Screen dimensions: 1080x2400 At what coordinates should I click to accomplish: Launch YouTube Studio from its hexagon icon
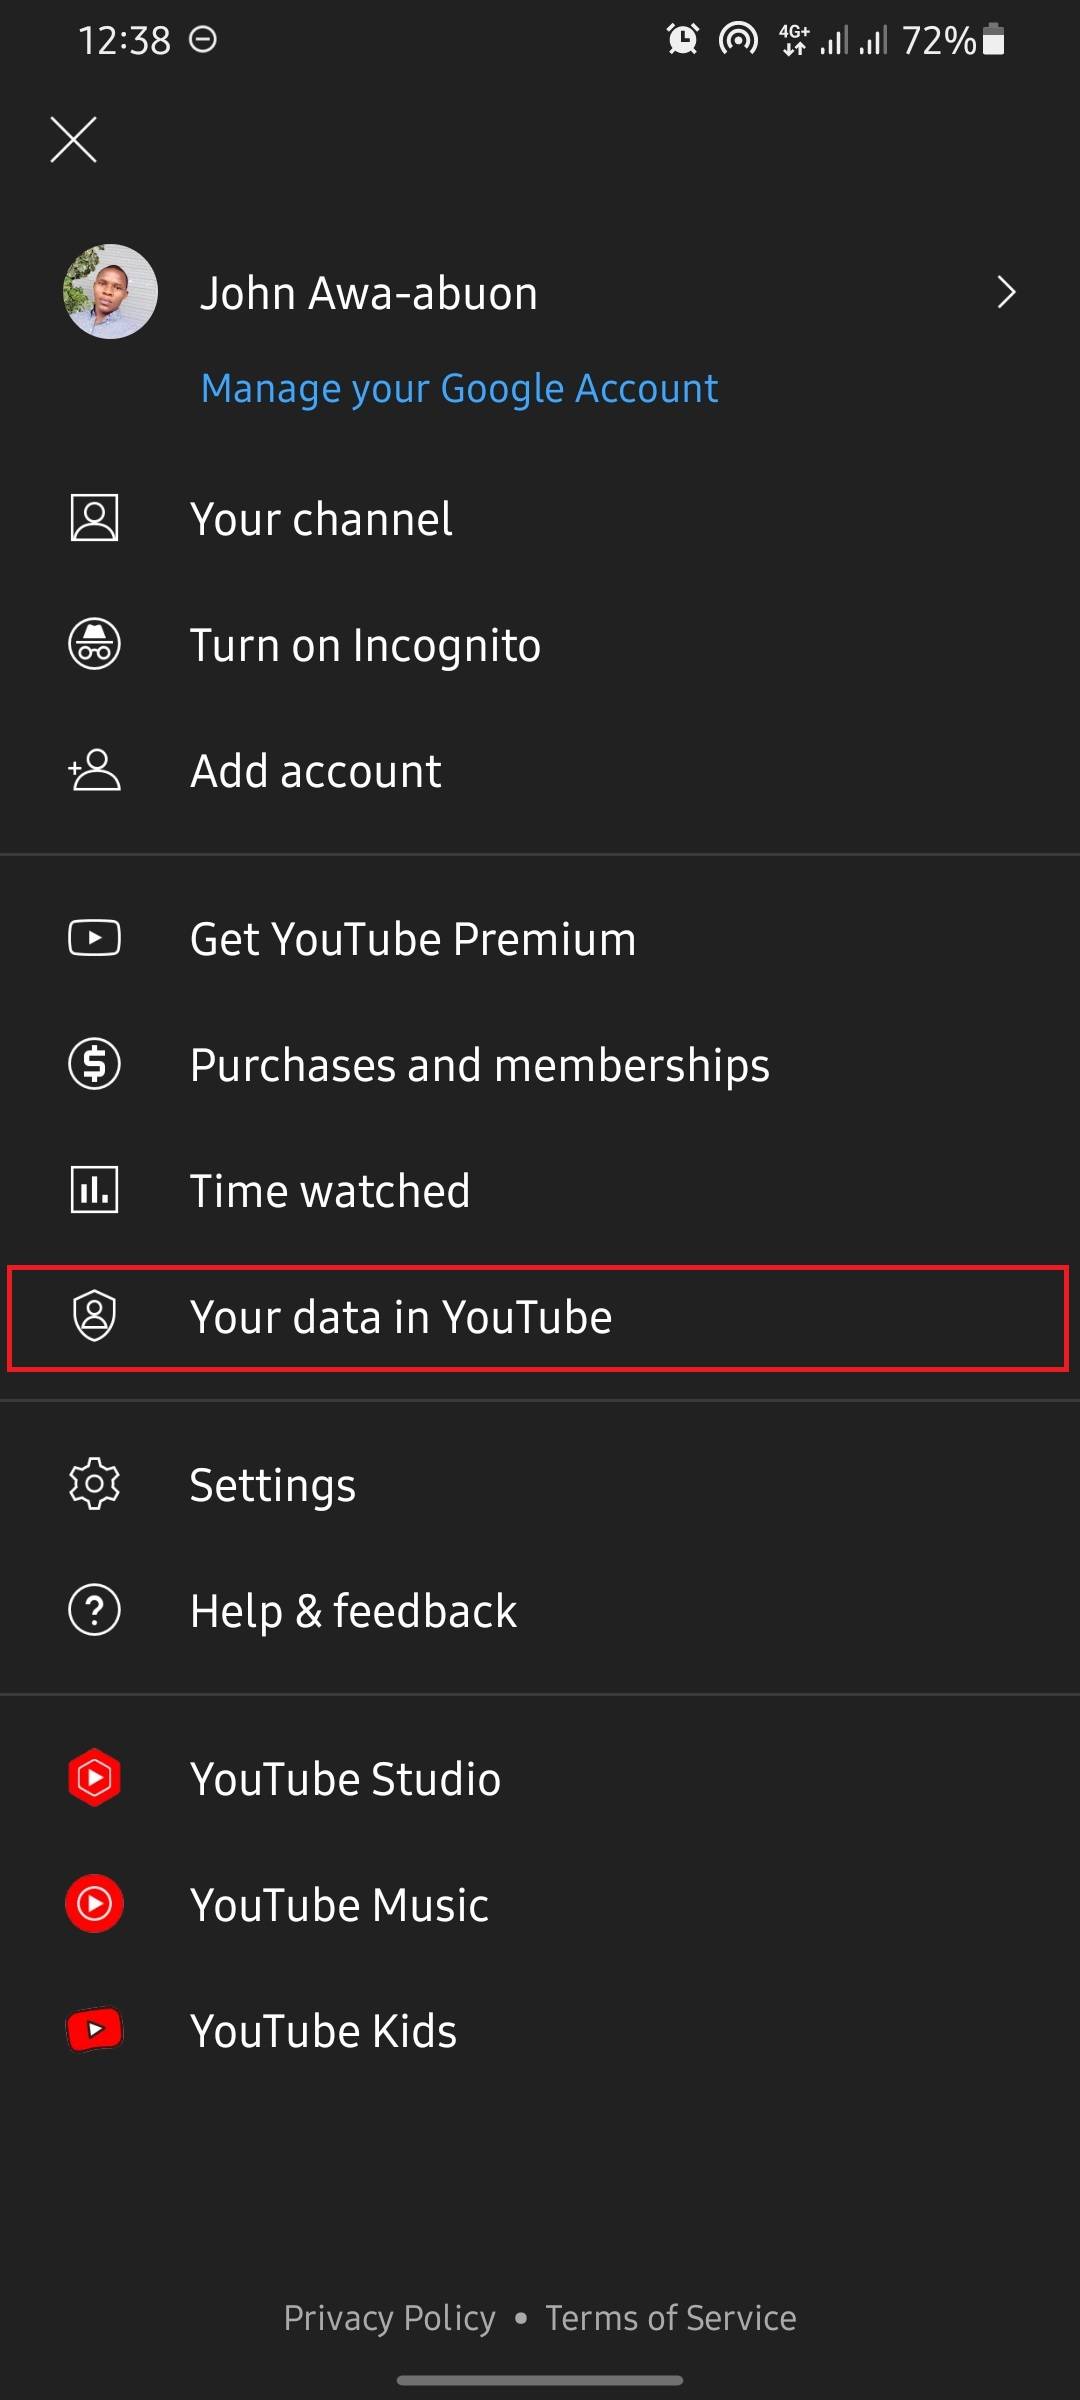(95, 1778)
